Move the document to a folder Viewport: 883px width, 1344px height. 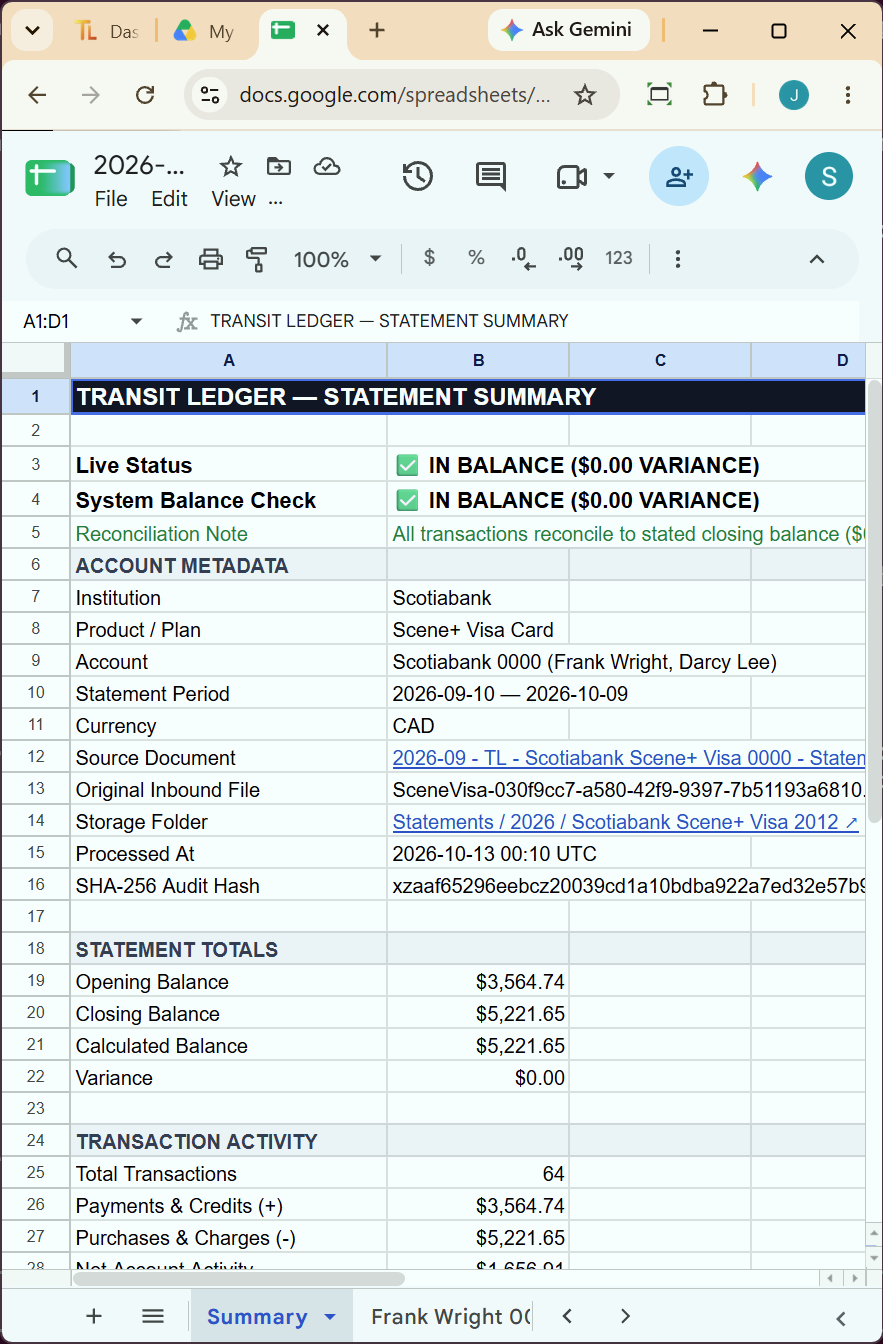279,166
